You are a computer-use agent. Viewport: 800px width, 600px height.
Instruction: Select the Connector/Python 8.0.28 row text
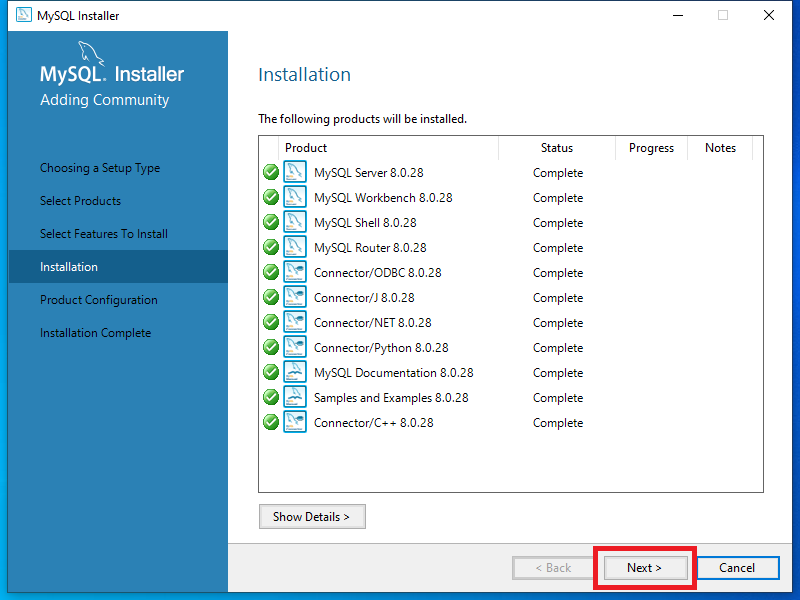click(381, 348)
